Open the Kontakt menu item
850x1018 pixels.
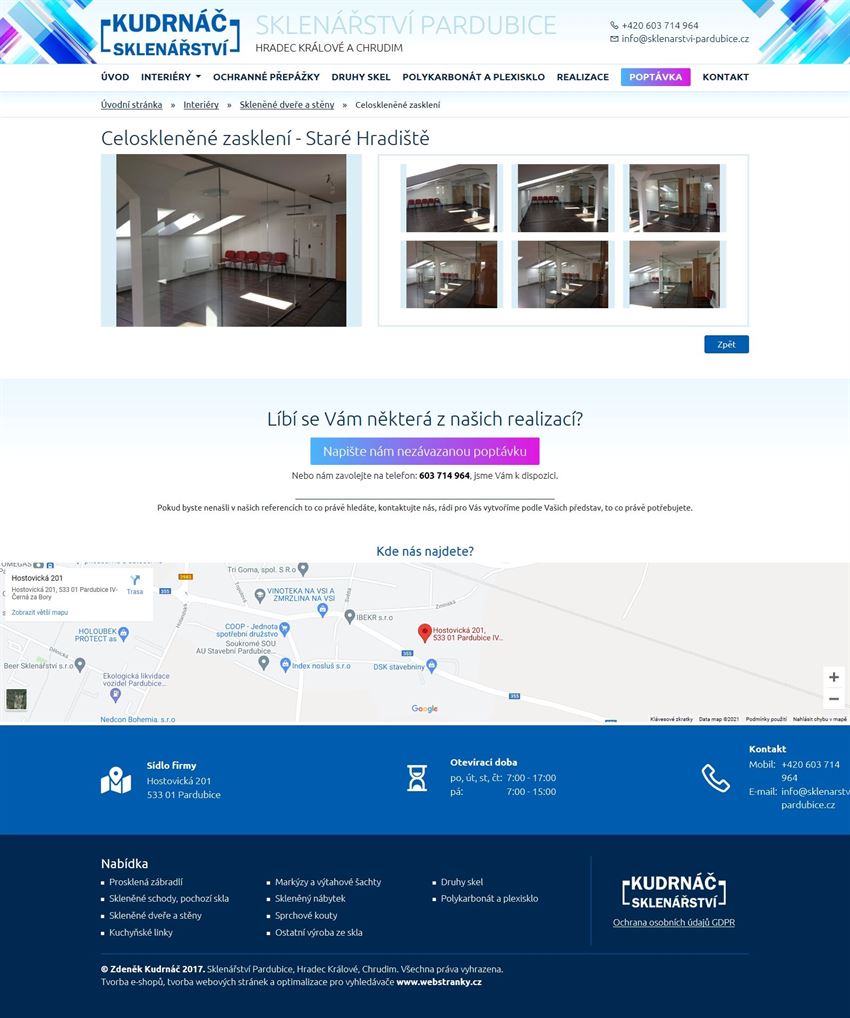tap(725, 77)
